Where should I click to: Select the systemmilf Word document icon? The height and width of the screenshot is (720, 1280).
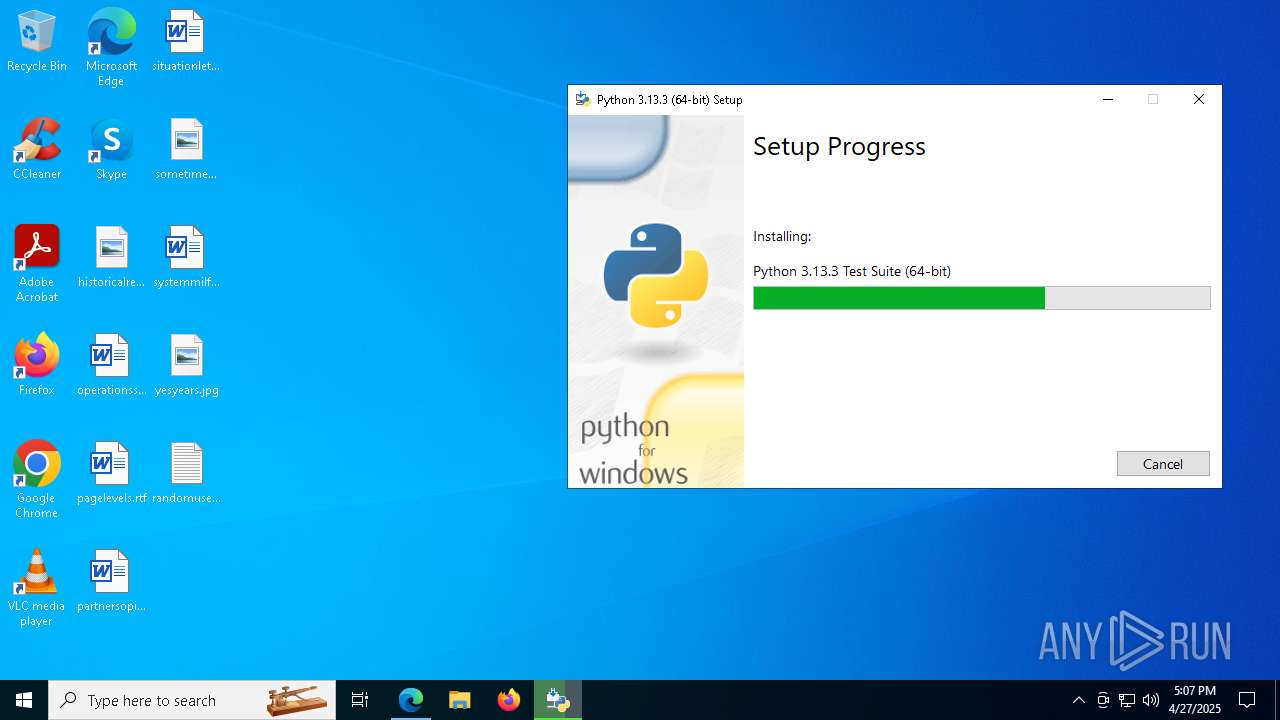186,258
